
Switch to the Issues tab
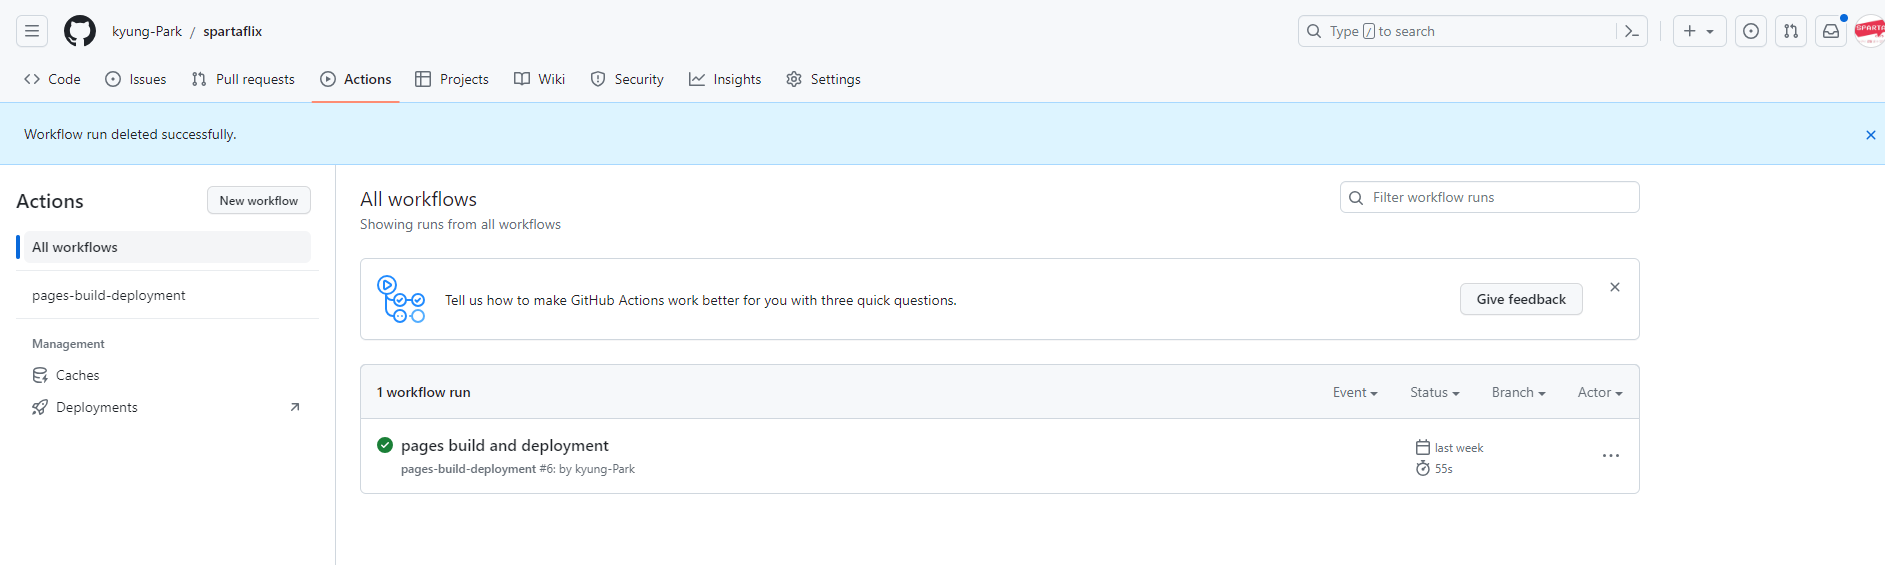(136, 79)
